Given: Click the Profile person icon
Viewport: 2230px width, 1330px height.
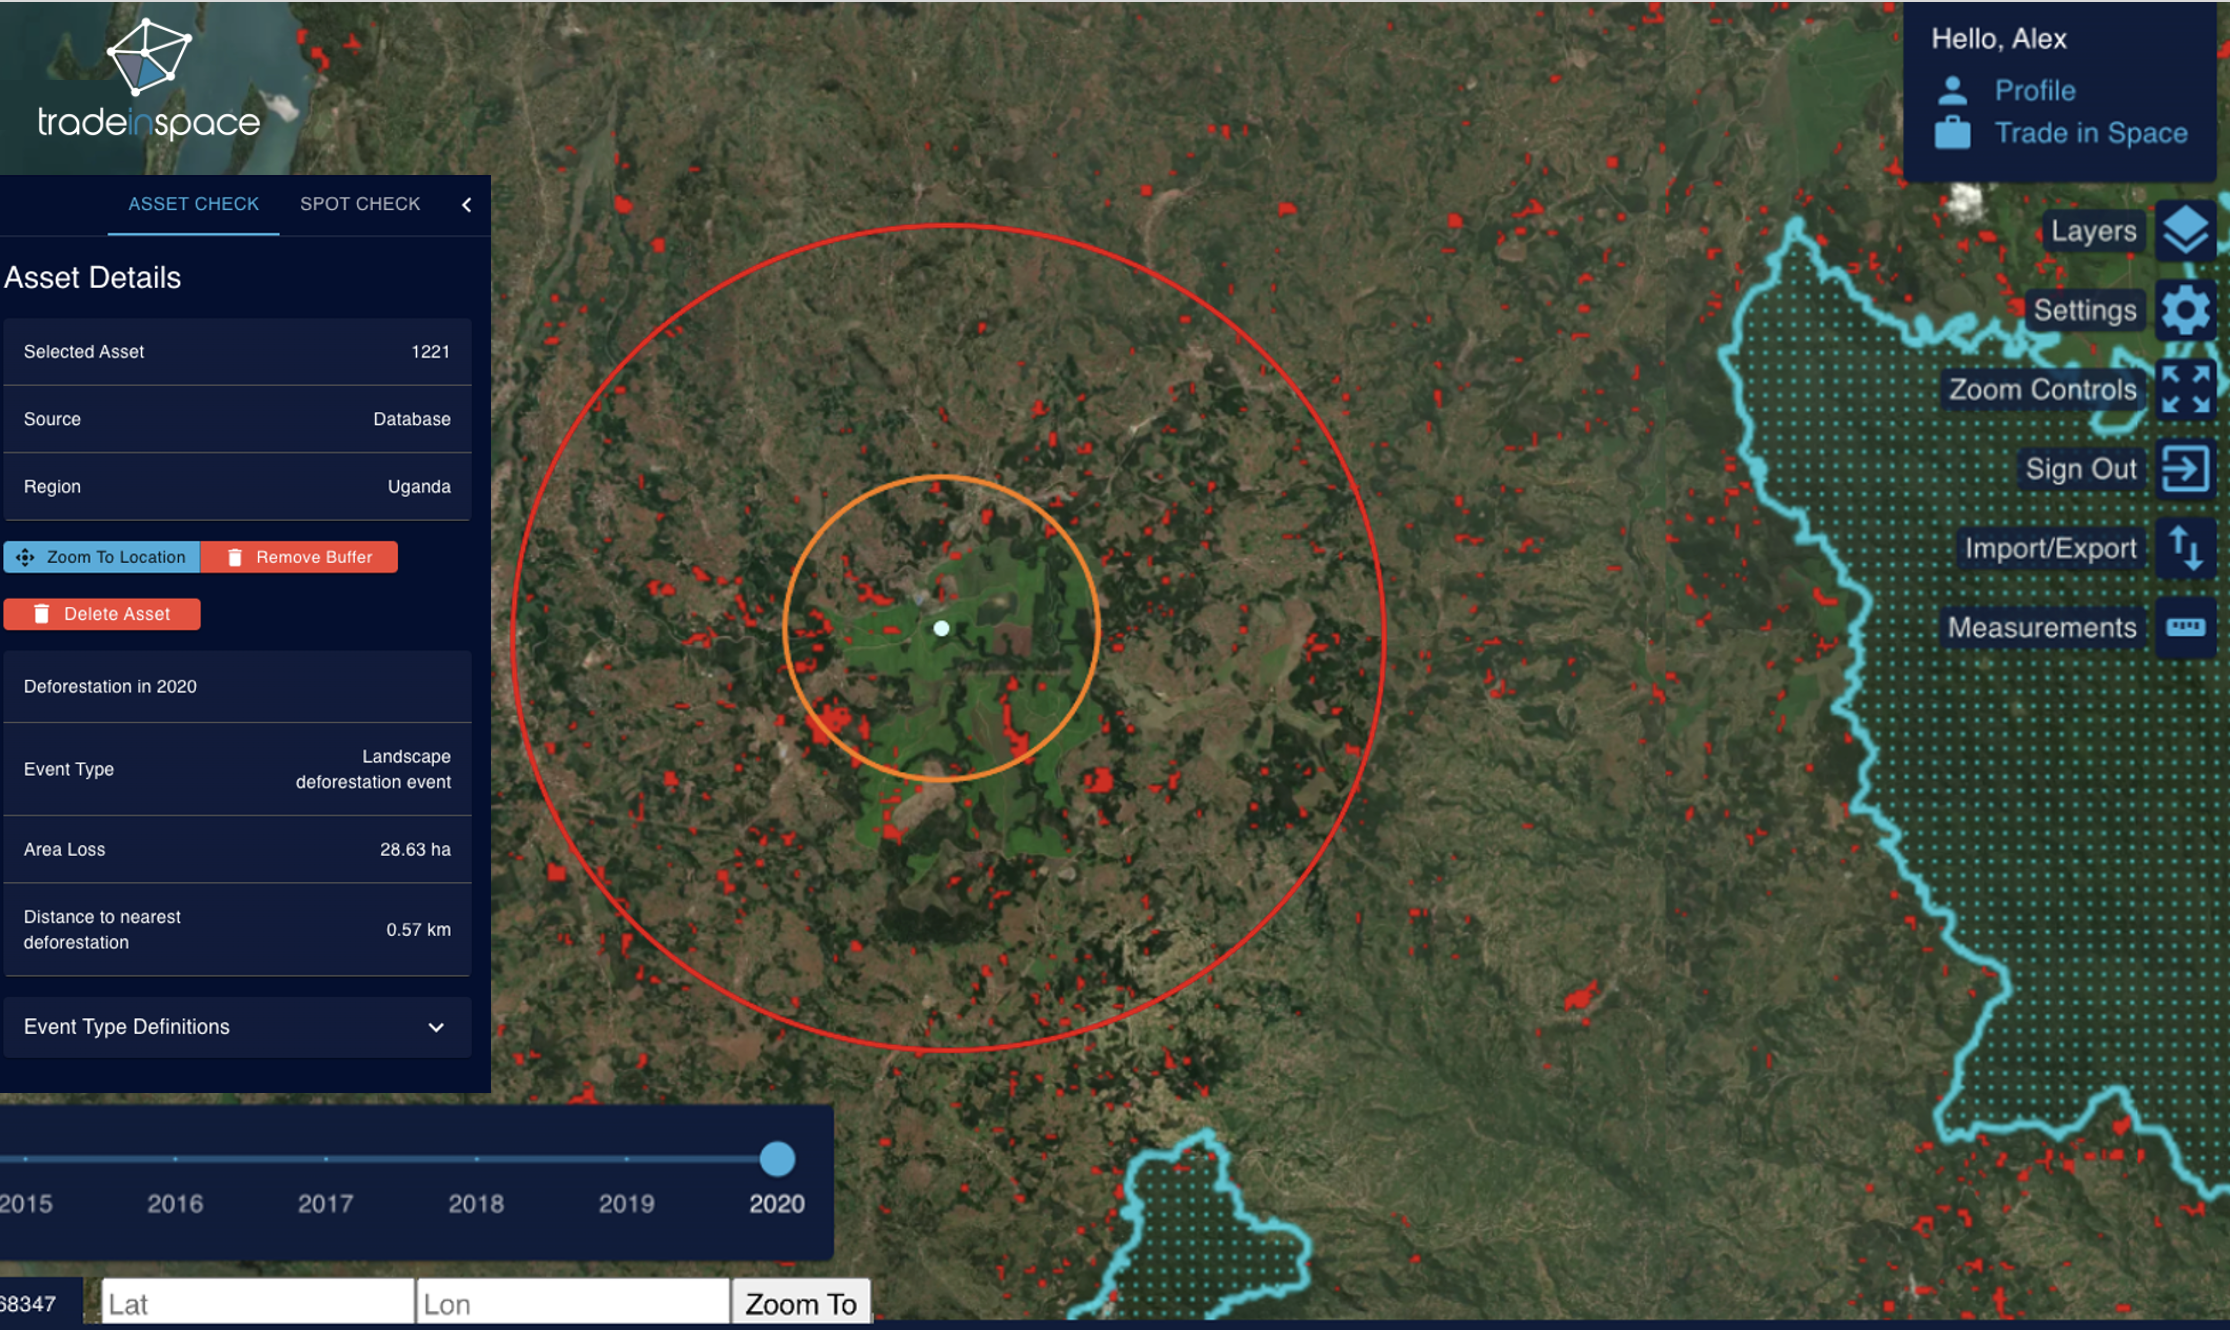Looking at the screenshot, I should 1952,90.
